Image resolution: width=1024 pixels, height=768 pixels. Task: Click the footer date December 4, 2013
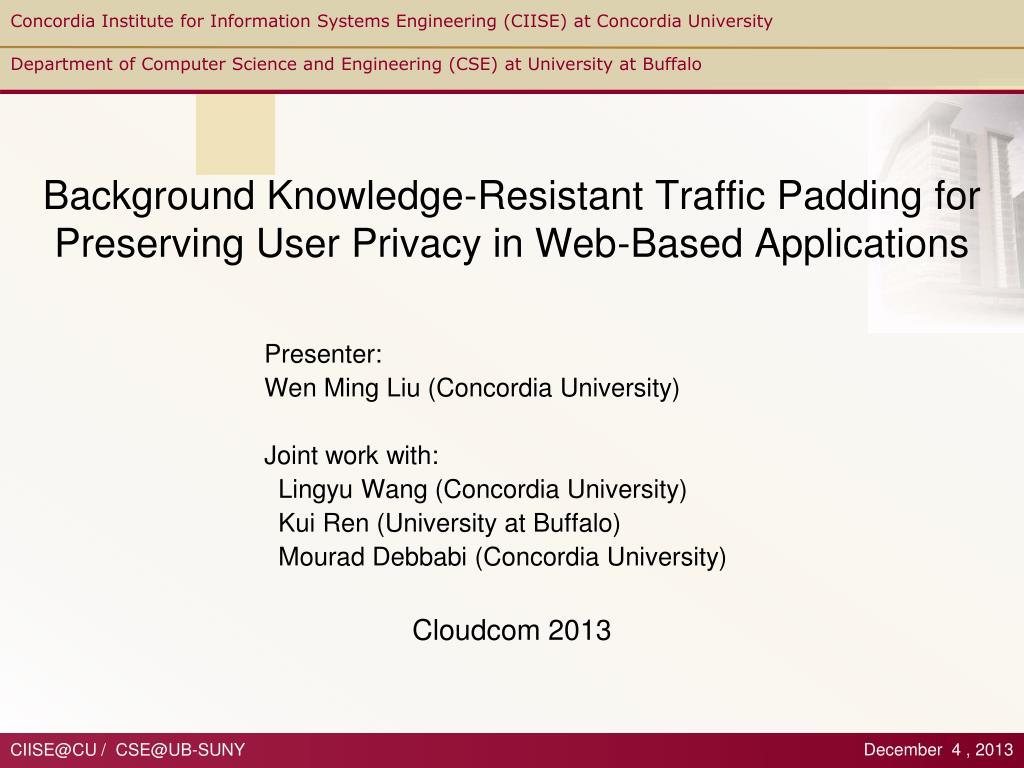click(938, 750)
